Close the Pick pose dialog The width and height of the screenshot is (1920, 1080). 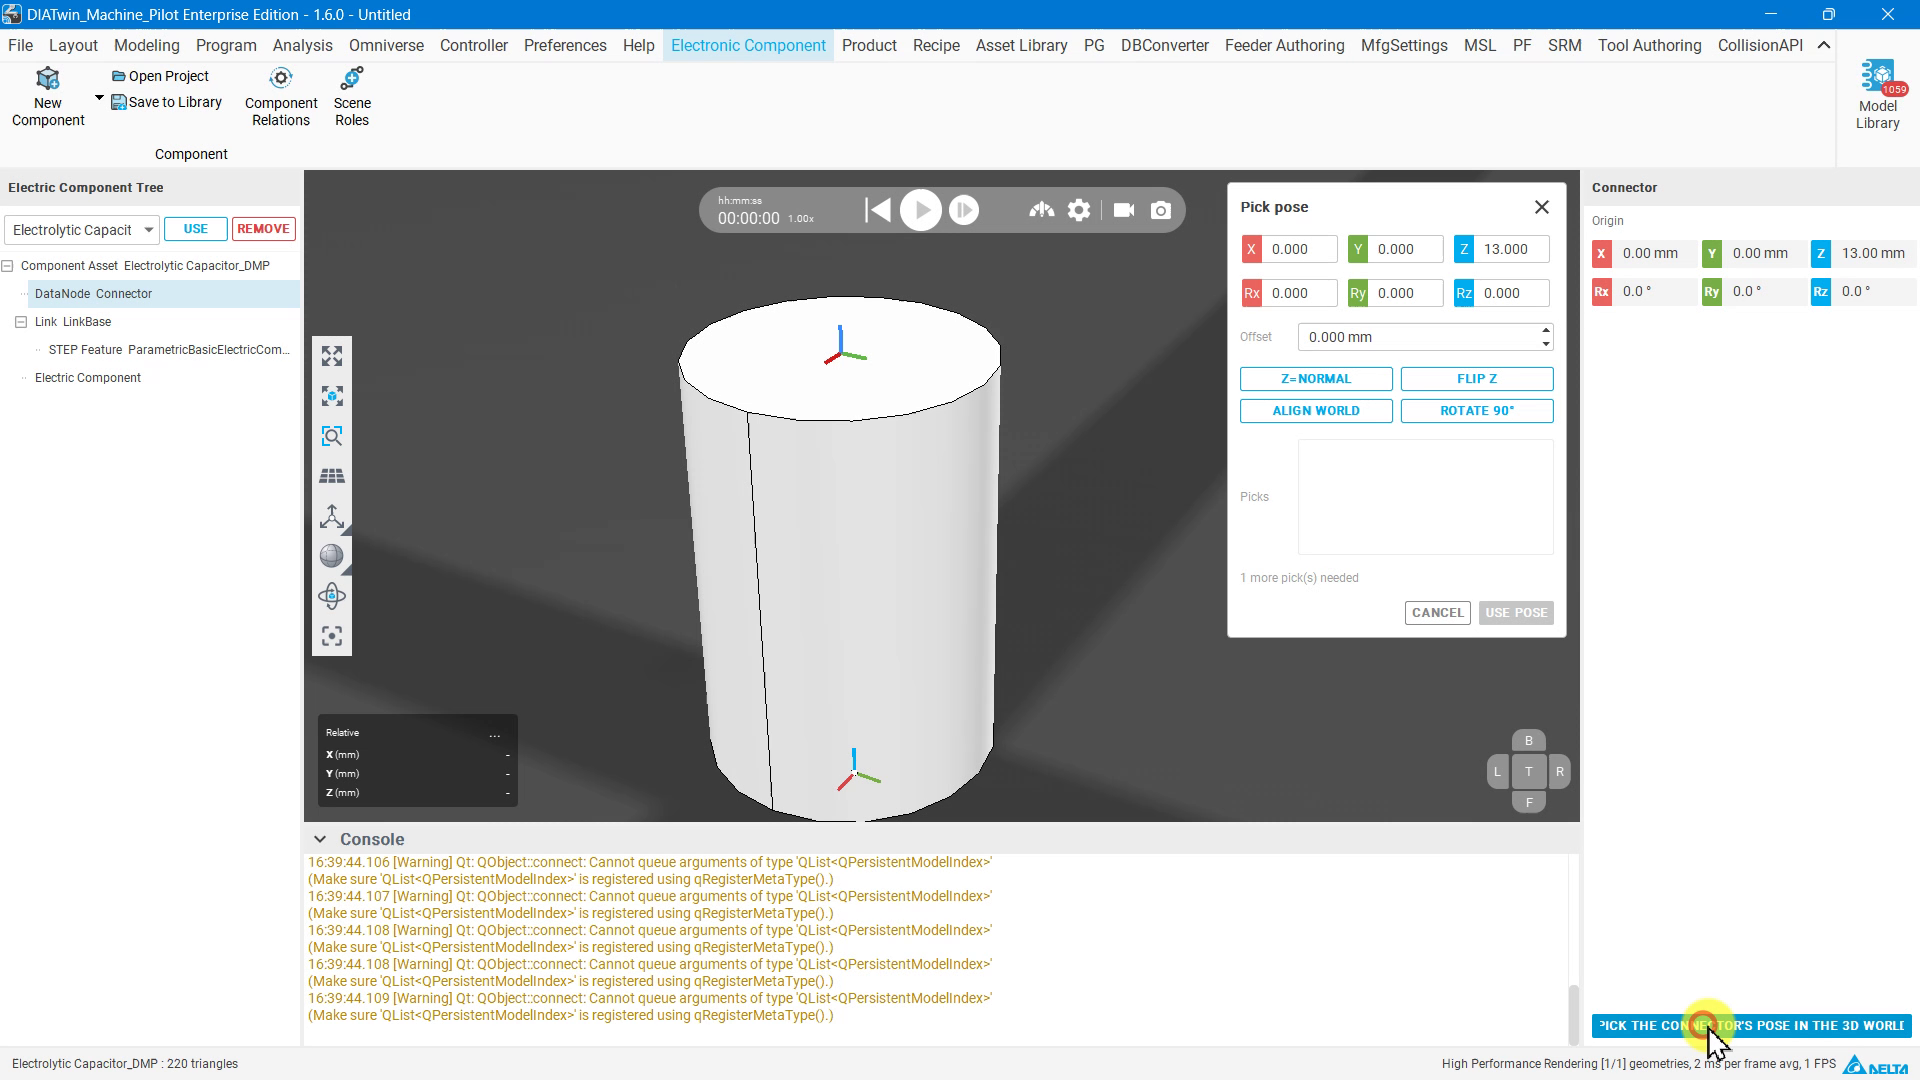1542,207
